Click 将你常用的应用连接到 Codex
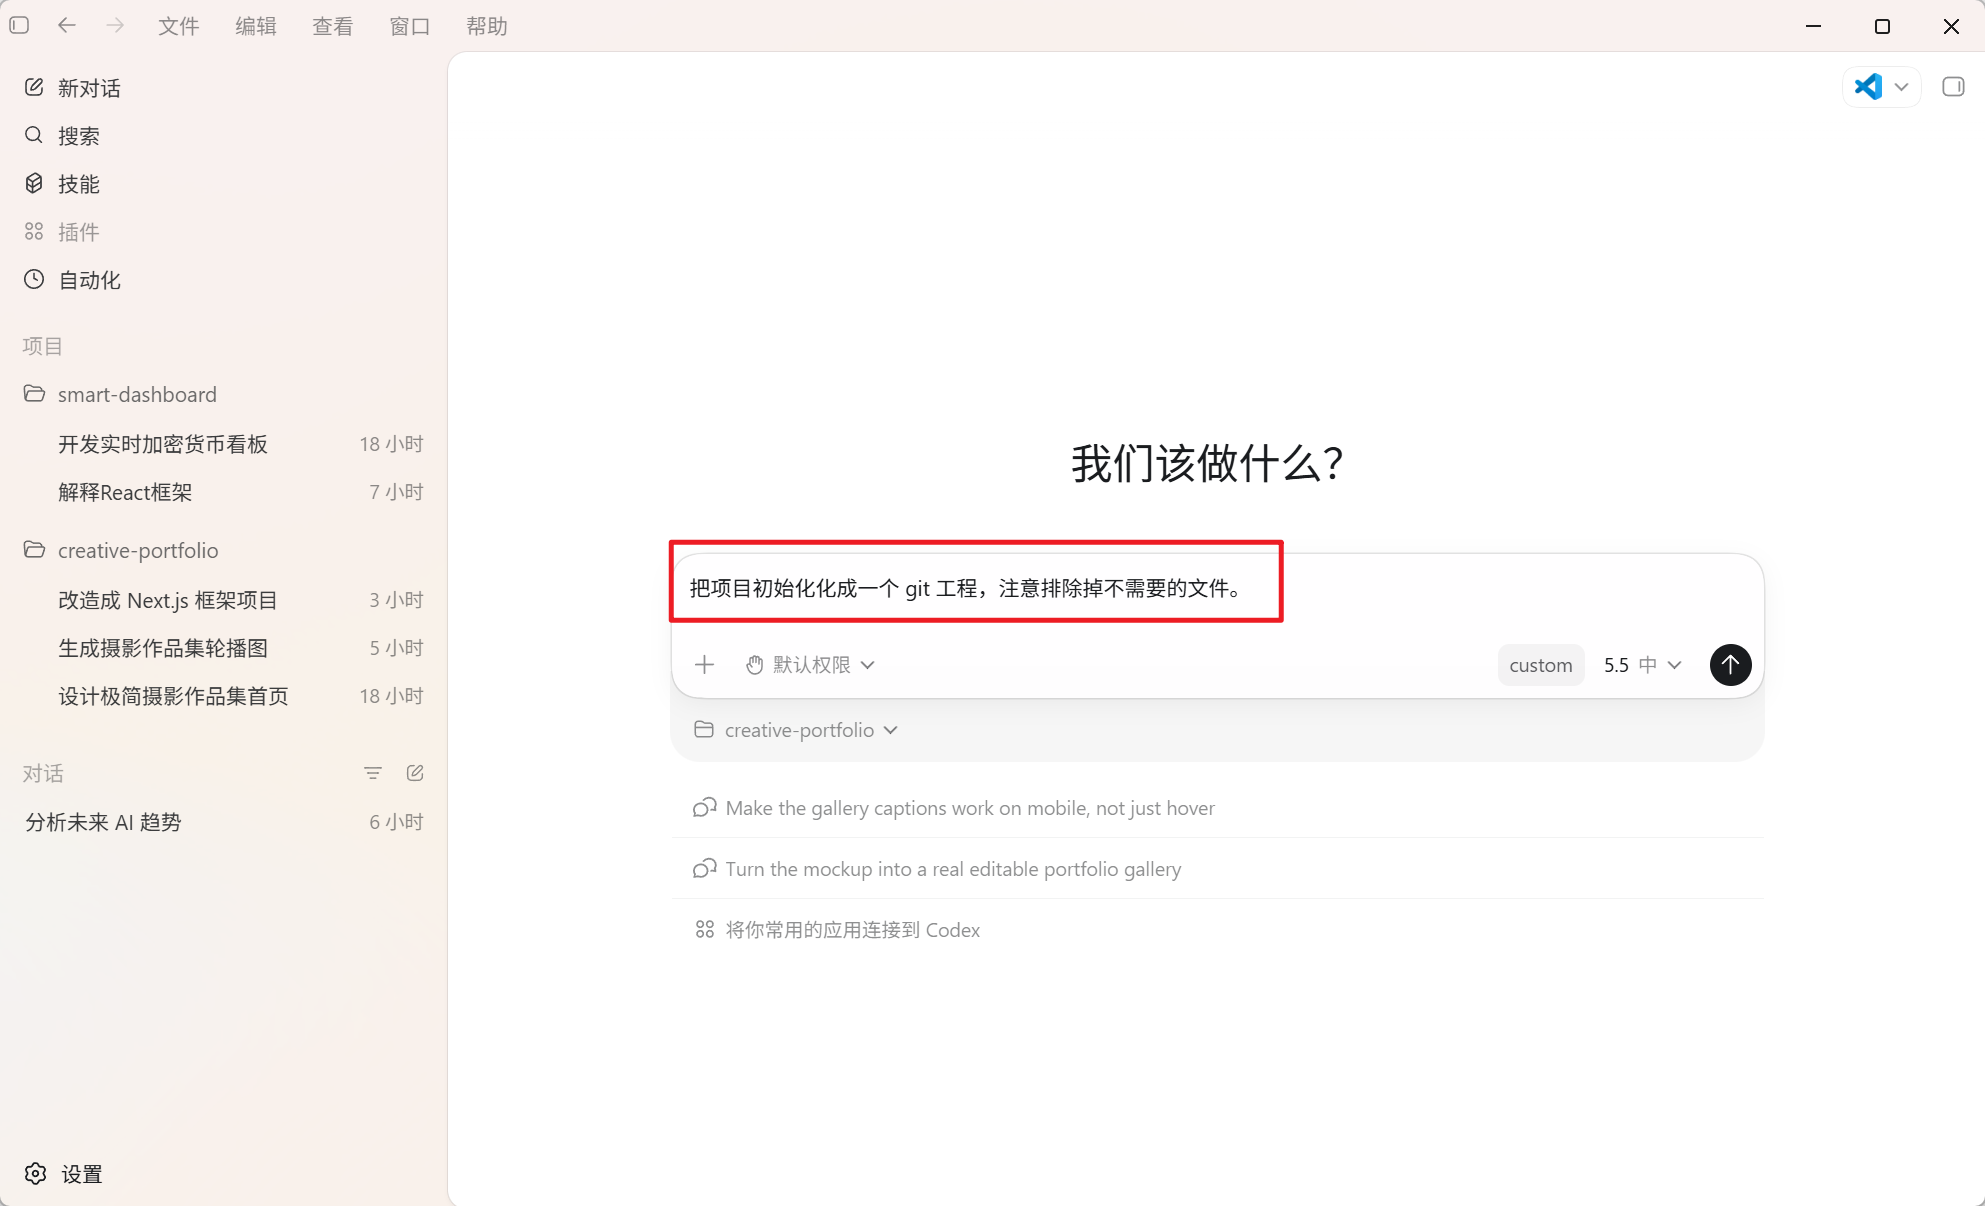The height and width of the screenshot is (1206, 1985). 1217,930
